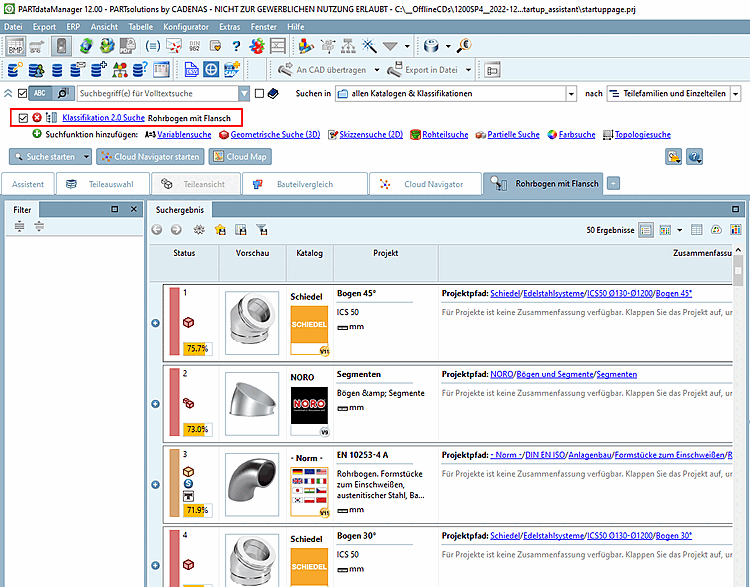
Task: Uncheck the Klassifikation 2.0 Suche checkbox
Action: tap(22, 118)
